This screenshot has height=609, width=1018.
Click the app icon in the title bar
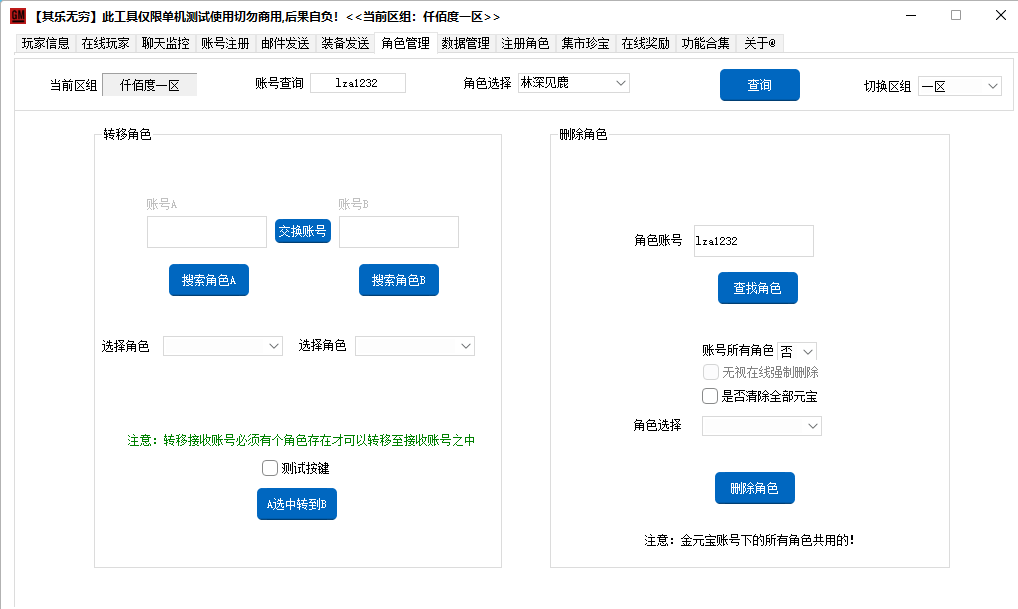17,16
